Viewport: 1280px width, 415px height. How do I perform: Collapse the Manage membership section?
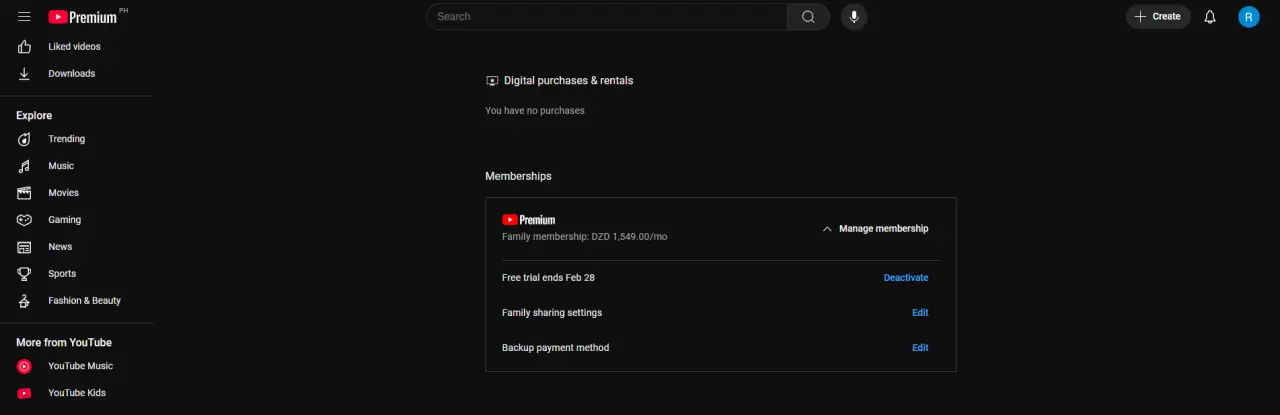click(875, 229)
